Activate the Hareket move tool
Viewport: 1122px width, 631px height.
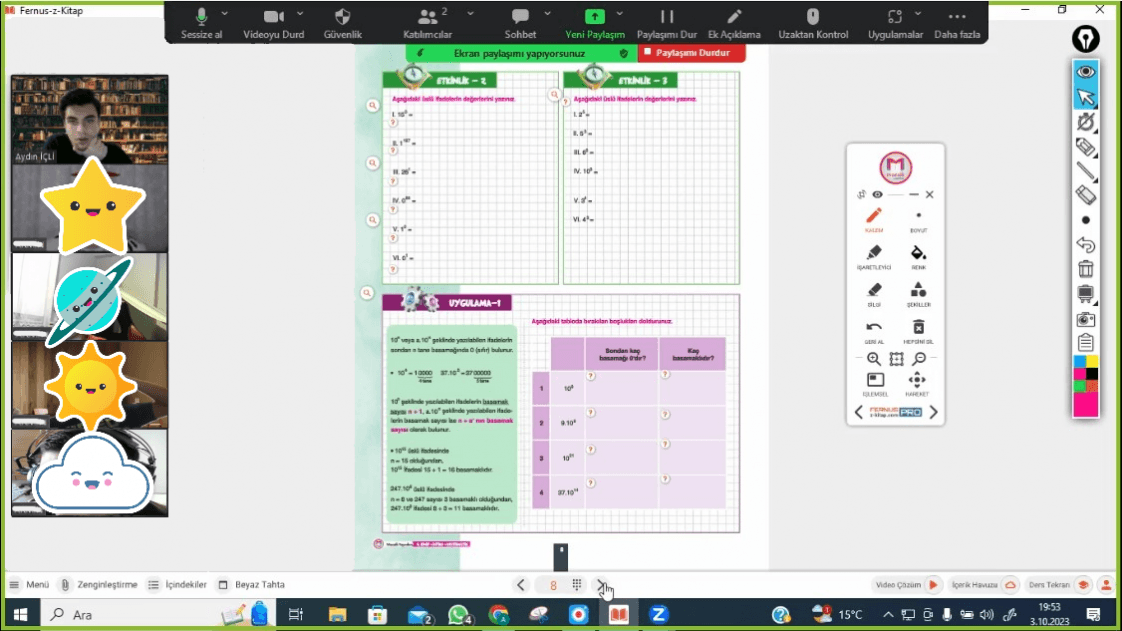917,384
